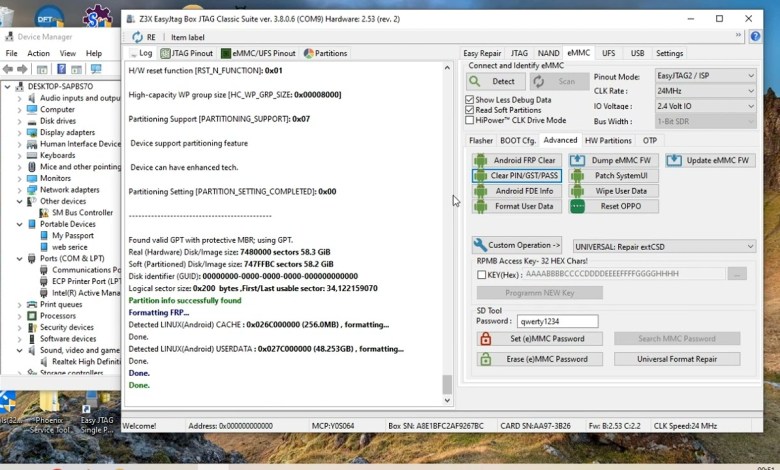Expand Disk drives in Device Manager
Screen dimensions: 780x470
point(19,121)
